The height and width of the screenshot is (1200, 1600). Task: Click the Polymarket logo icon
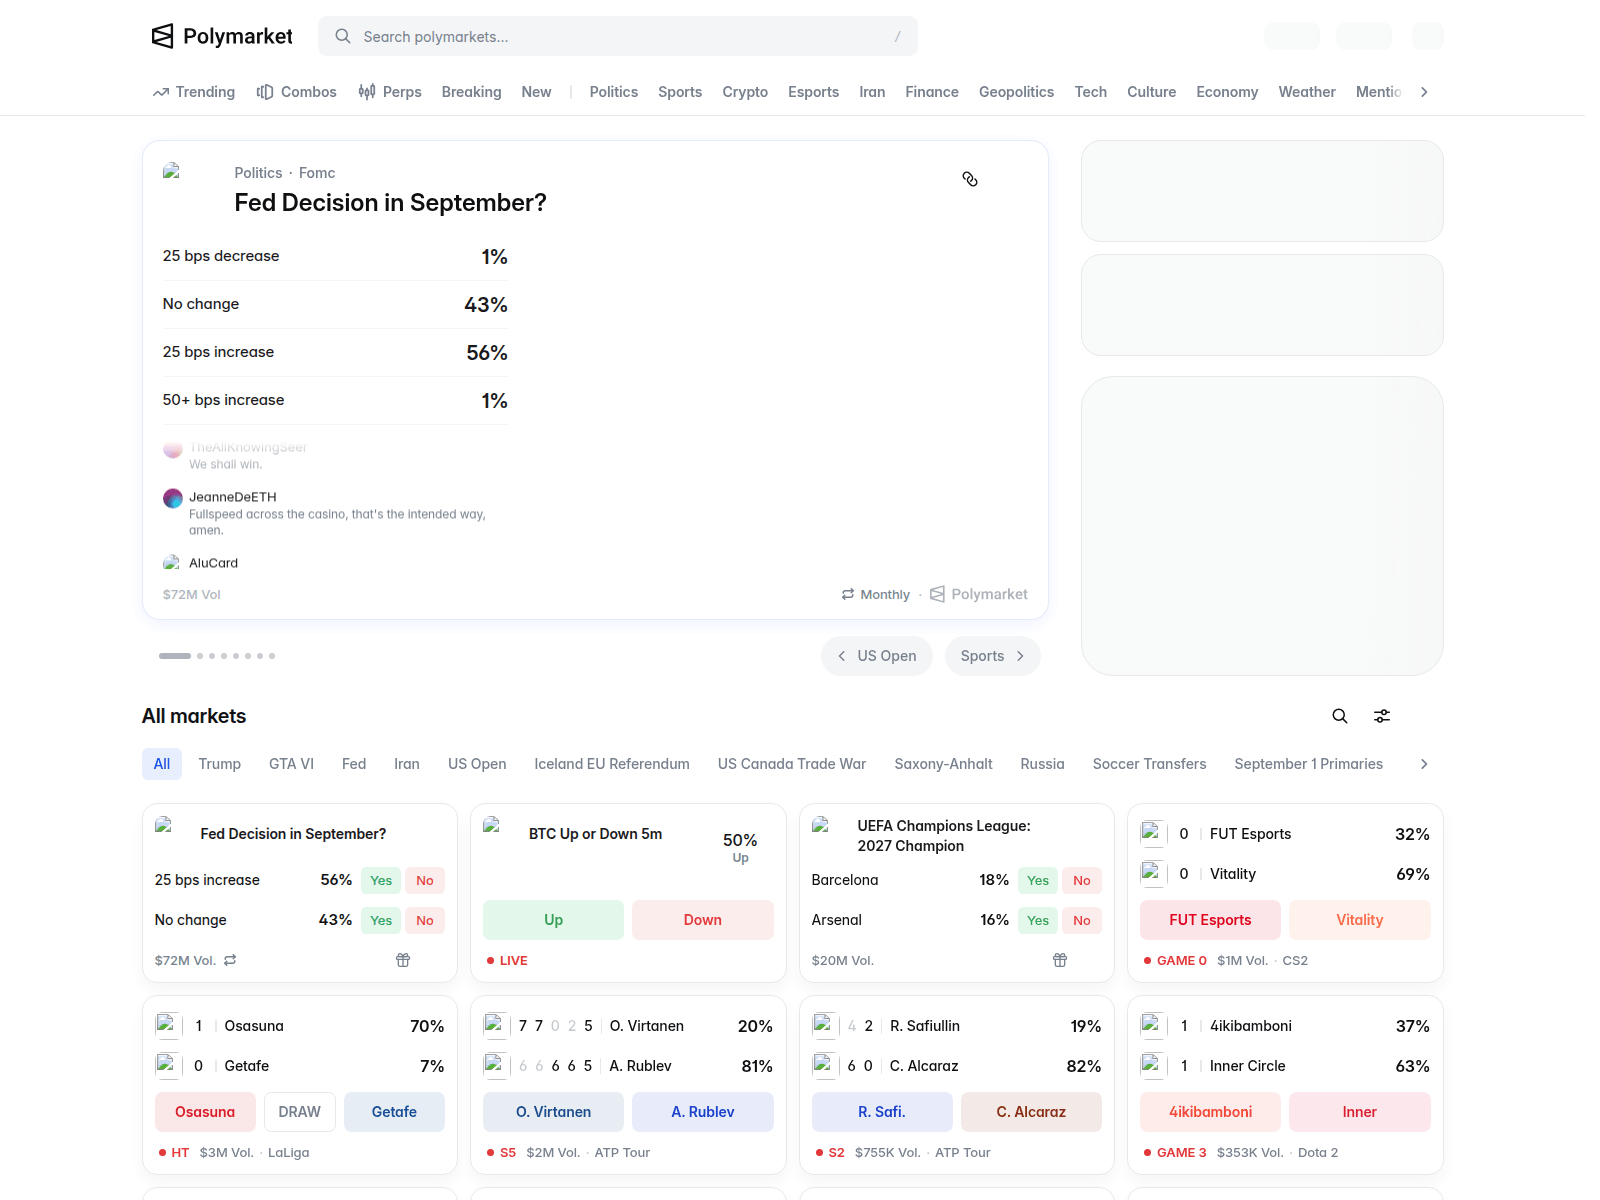[162, 36]
